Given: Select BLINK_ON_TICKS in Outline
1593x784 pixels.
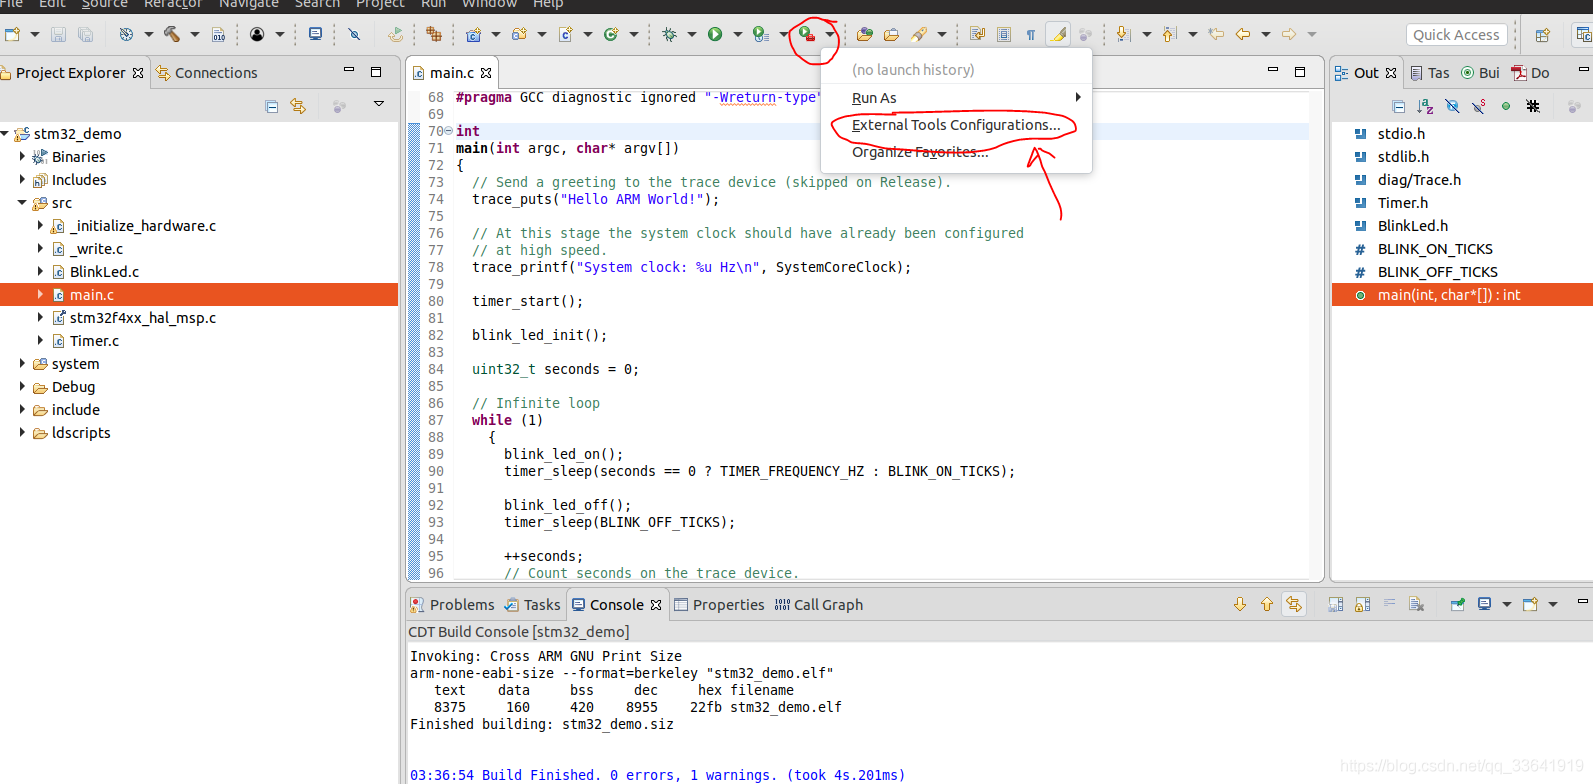Looking at the screenshot, I should [x=1435, y=248].
